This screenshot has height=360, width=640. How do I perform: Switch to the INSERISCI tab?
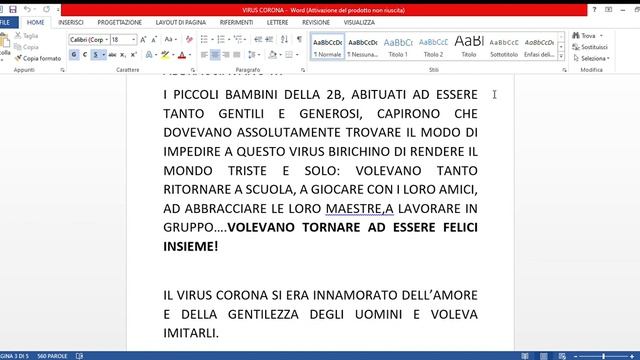pos(71,22)
